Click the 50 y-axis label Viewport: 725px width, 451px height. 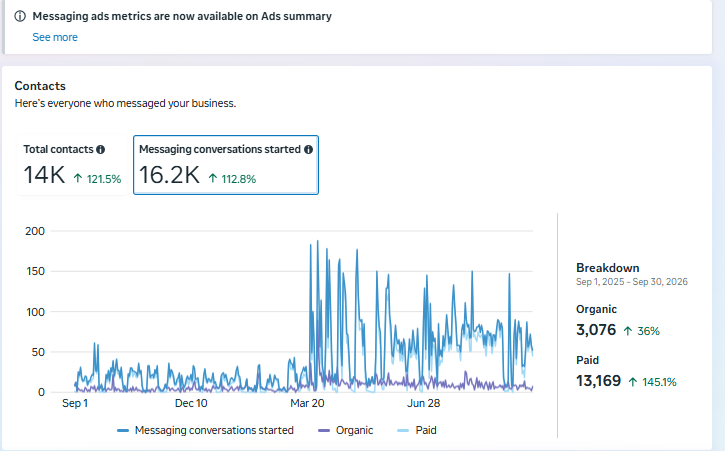(x=38, y=352)
